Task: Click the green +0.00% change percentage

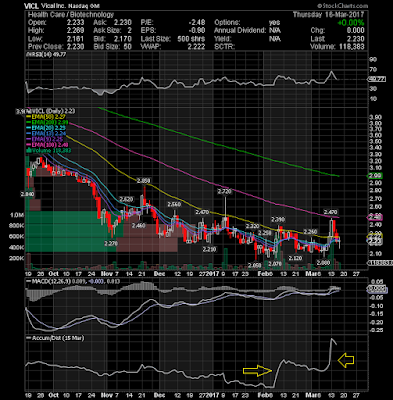Action: [x=351, y=23]
